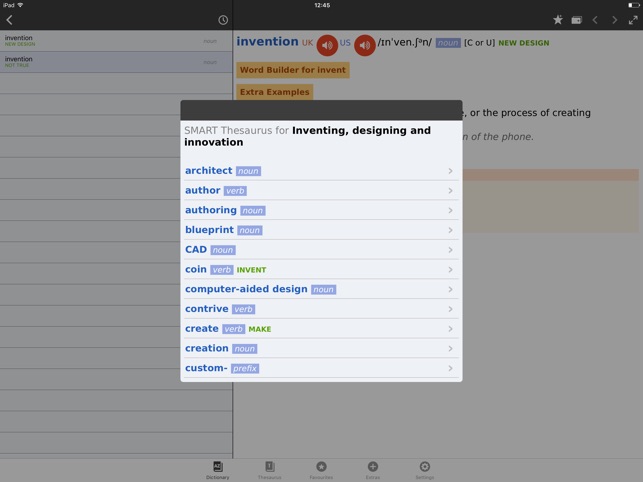Tap chevron on architect row

point(450,171)
